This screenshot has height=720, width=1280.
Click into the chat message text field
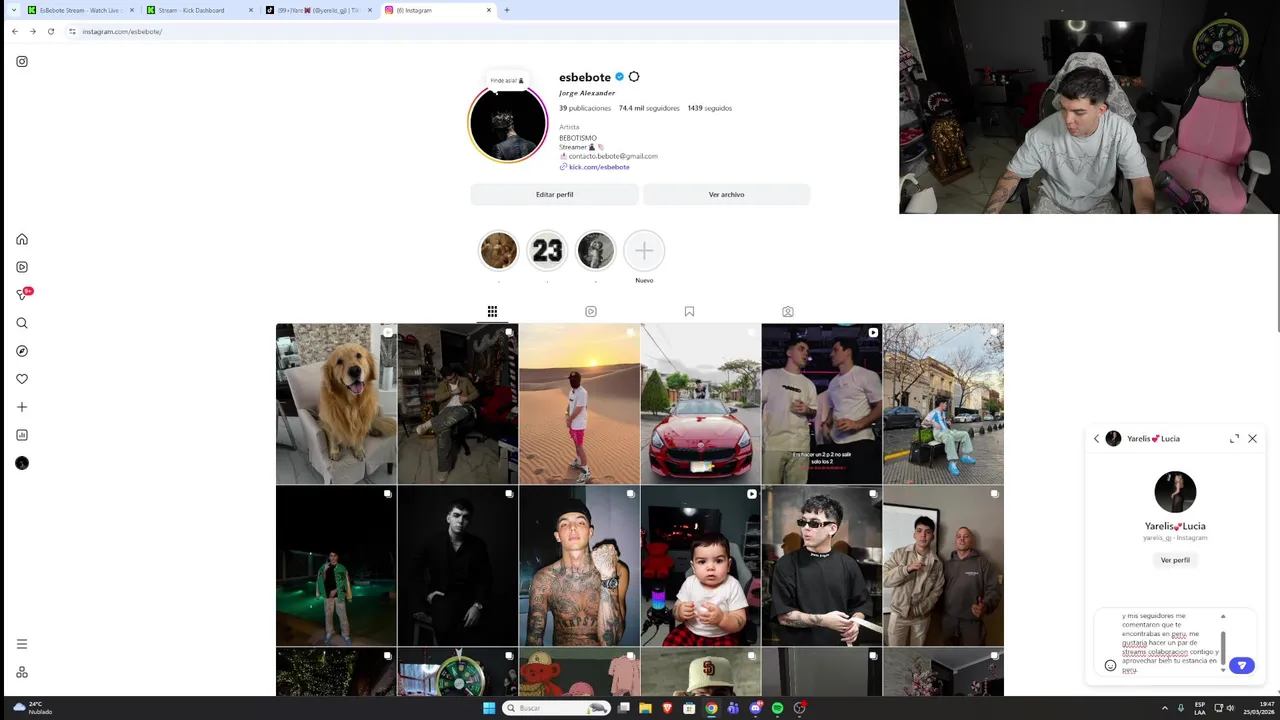1170,644
